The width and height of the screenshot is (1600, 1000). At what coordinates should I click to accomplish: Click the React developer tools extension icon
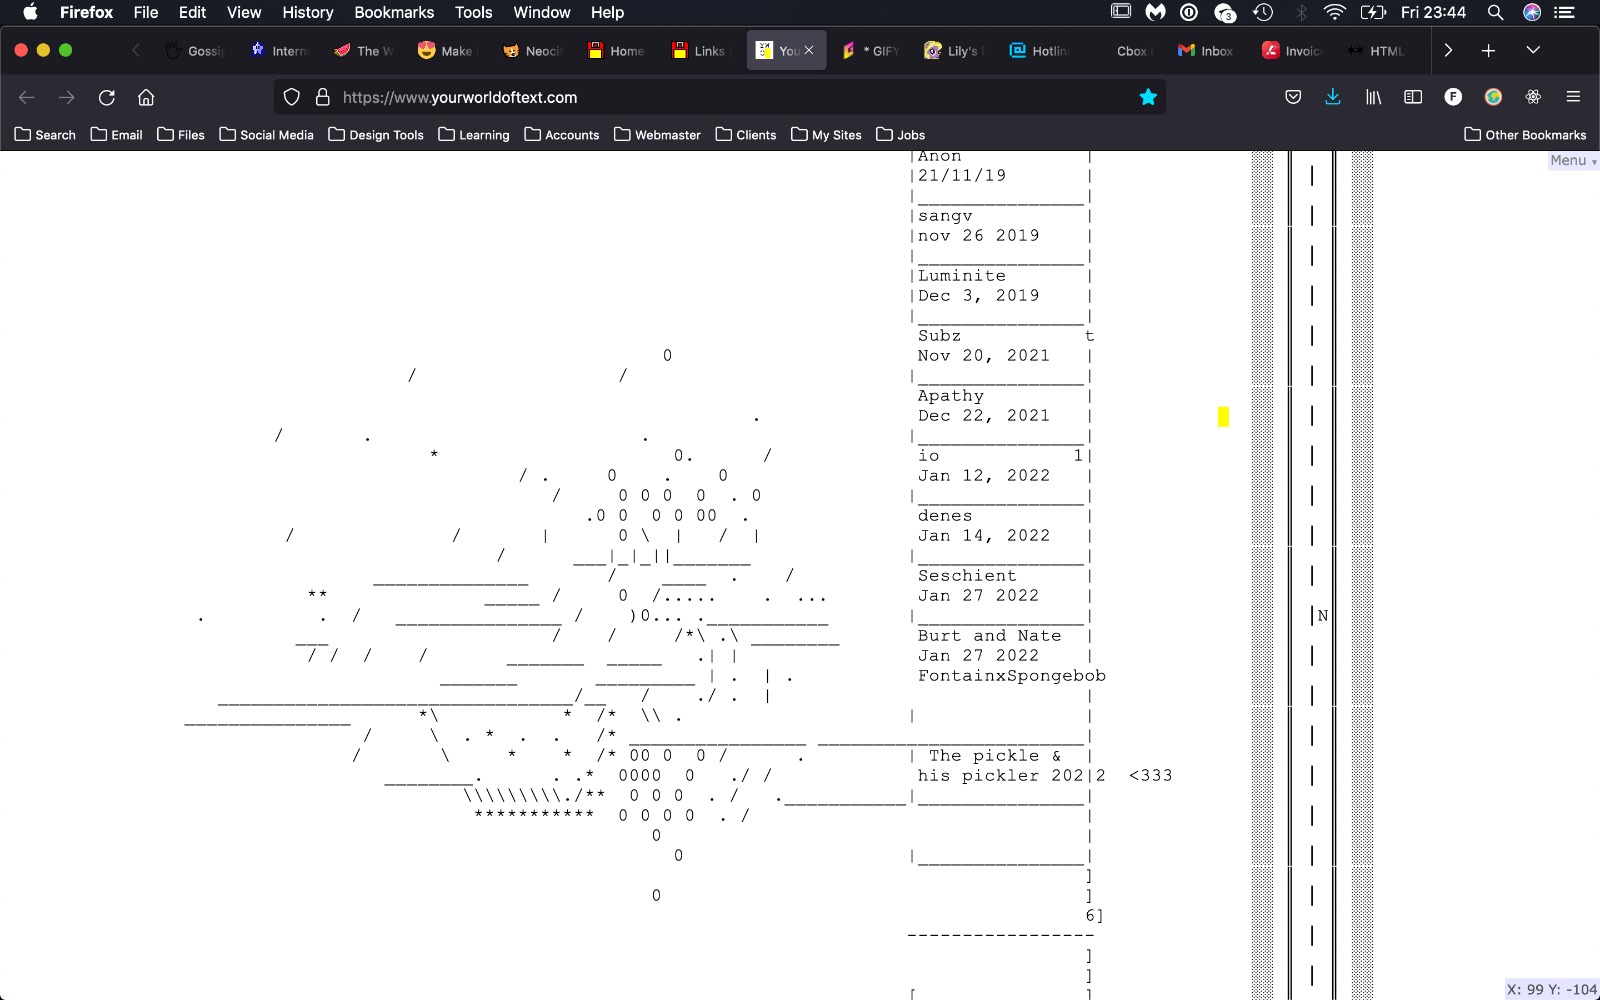(x=1533, y=97)
